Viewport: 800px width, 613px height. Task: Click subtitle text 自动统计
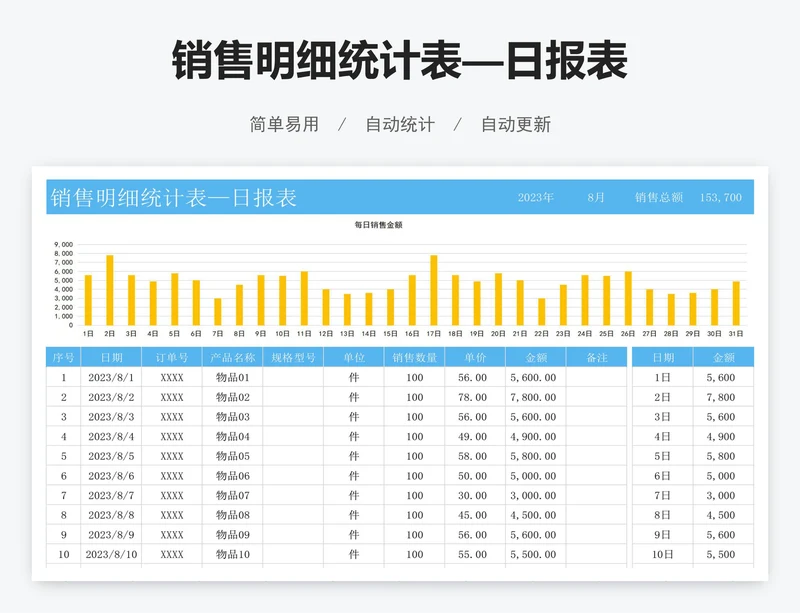tap(400, 125)
